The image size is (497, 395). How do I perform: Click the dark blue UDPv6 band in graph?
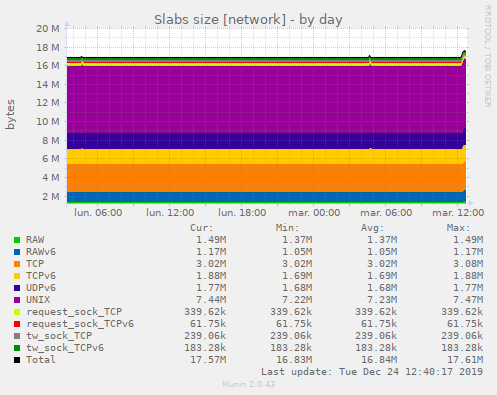pyautogui.click(x=266, y=141)
